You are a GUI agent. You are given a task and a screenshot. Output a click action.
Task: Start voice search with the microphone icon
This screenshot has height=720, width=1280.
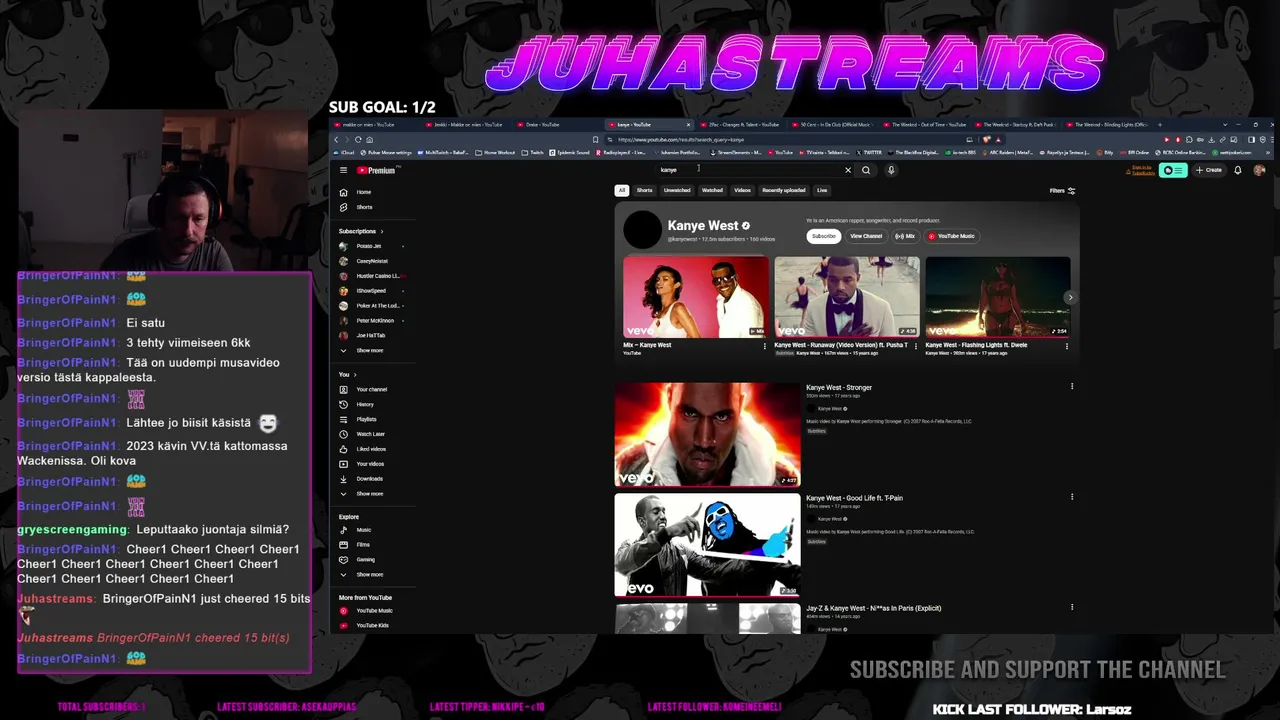(x=891, y=170)
